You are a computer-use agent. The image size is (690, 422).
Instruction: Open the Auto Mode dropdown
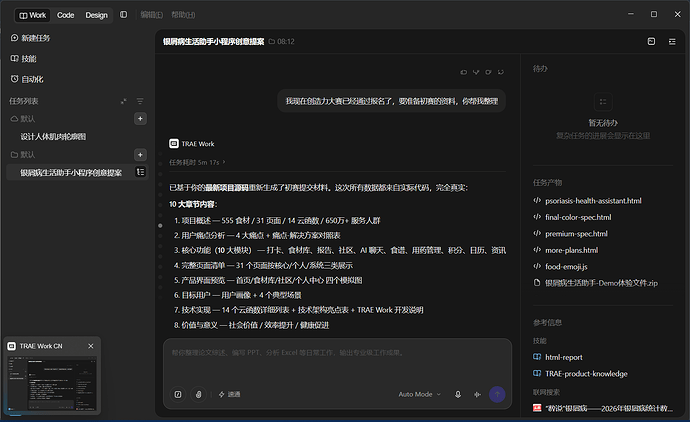[419, 394]
